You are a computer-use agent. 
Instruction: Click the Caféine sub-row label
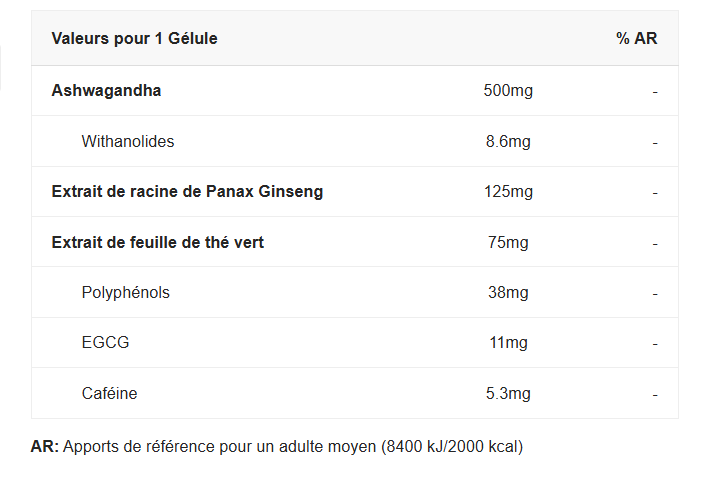click(110, 394)
